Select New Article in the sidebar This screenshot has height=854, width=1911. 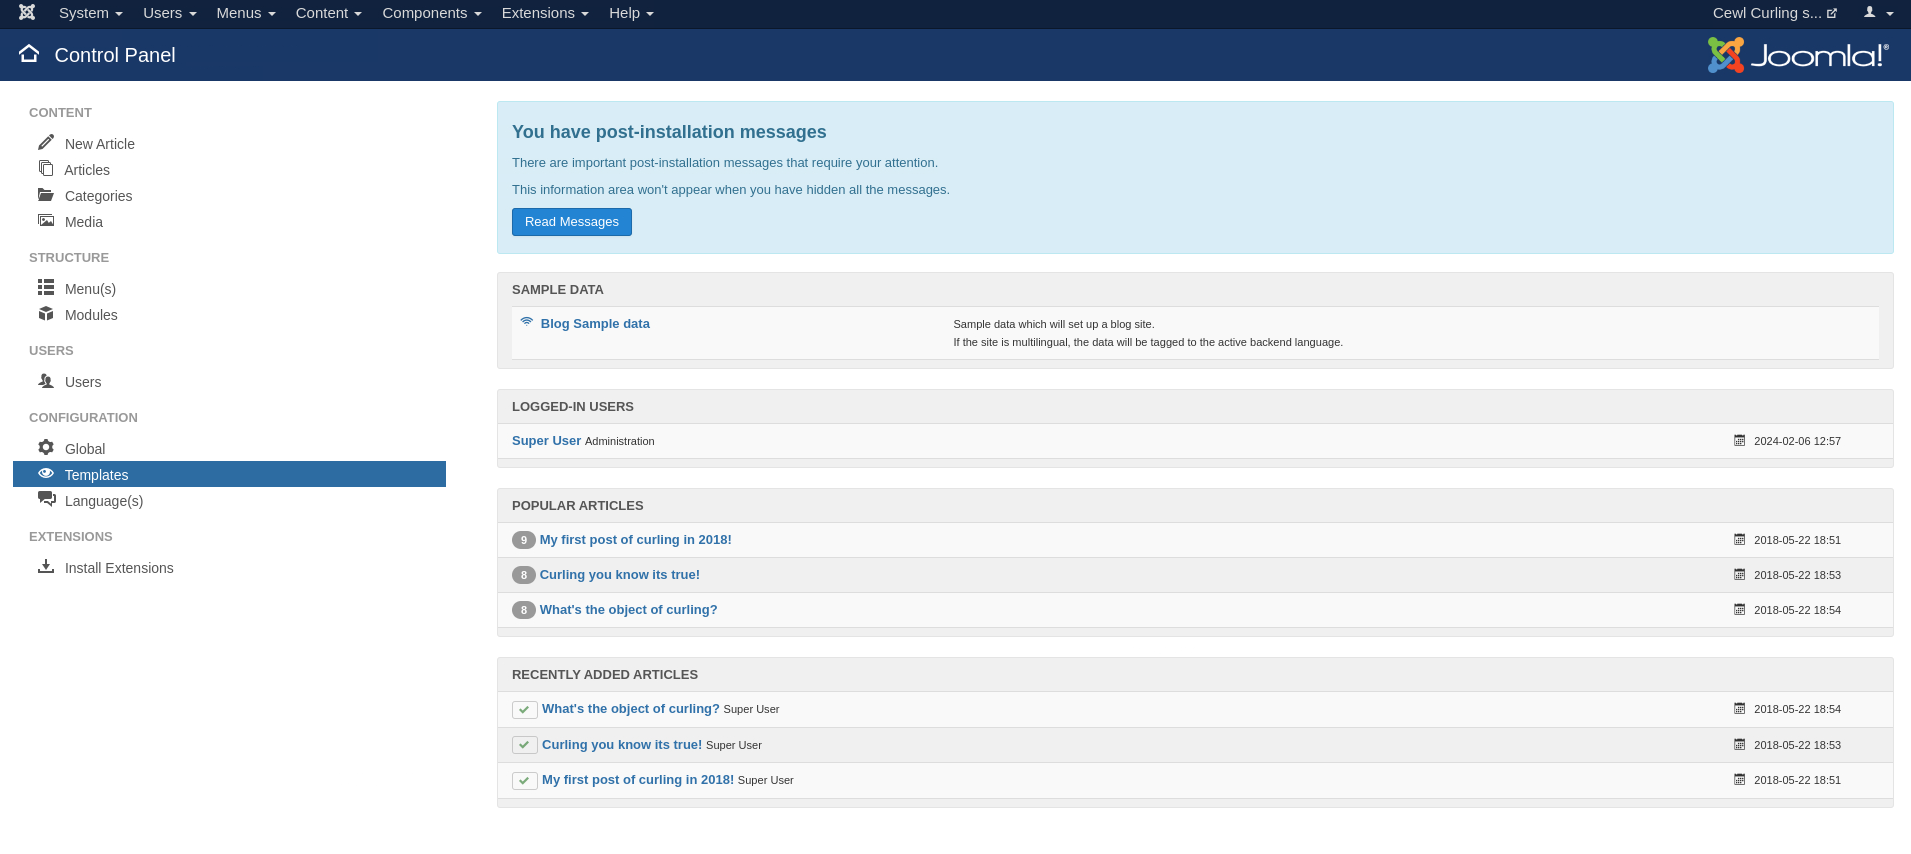tap(100, 144)
